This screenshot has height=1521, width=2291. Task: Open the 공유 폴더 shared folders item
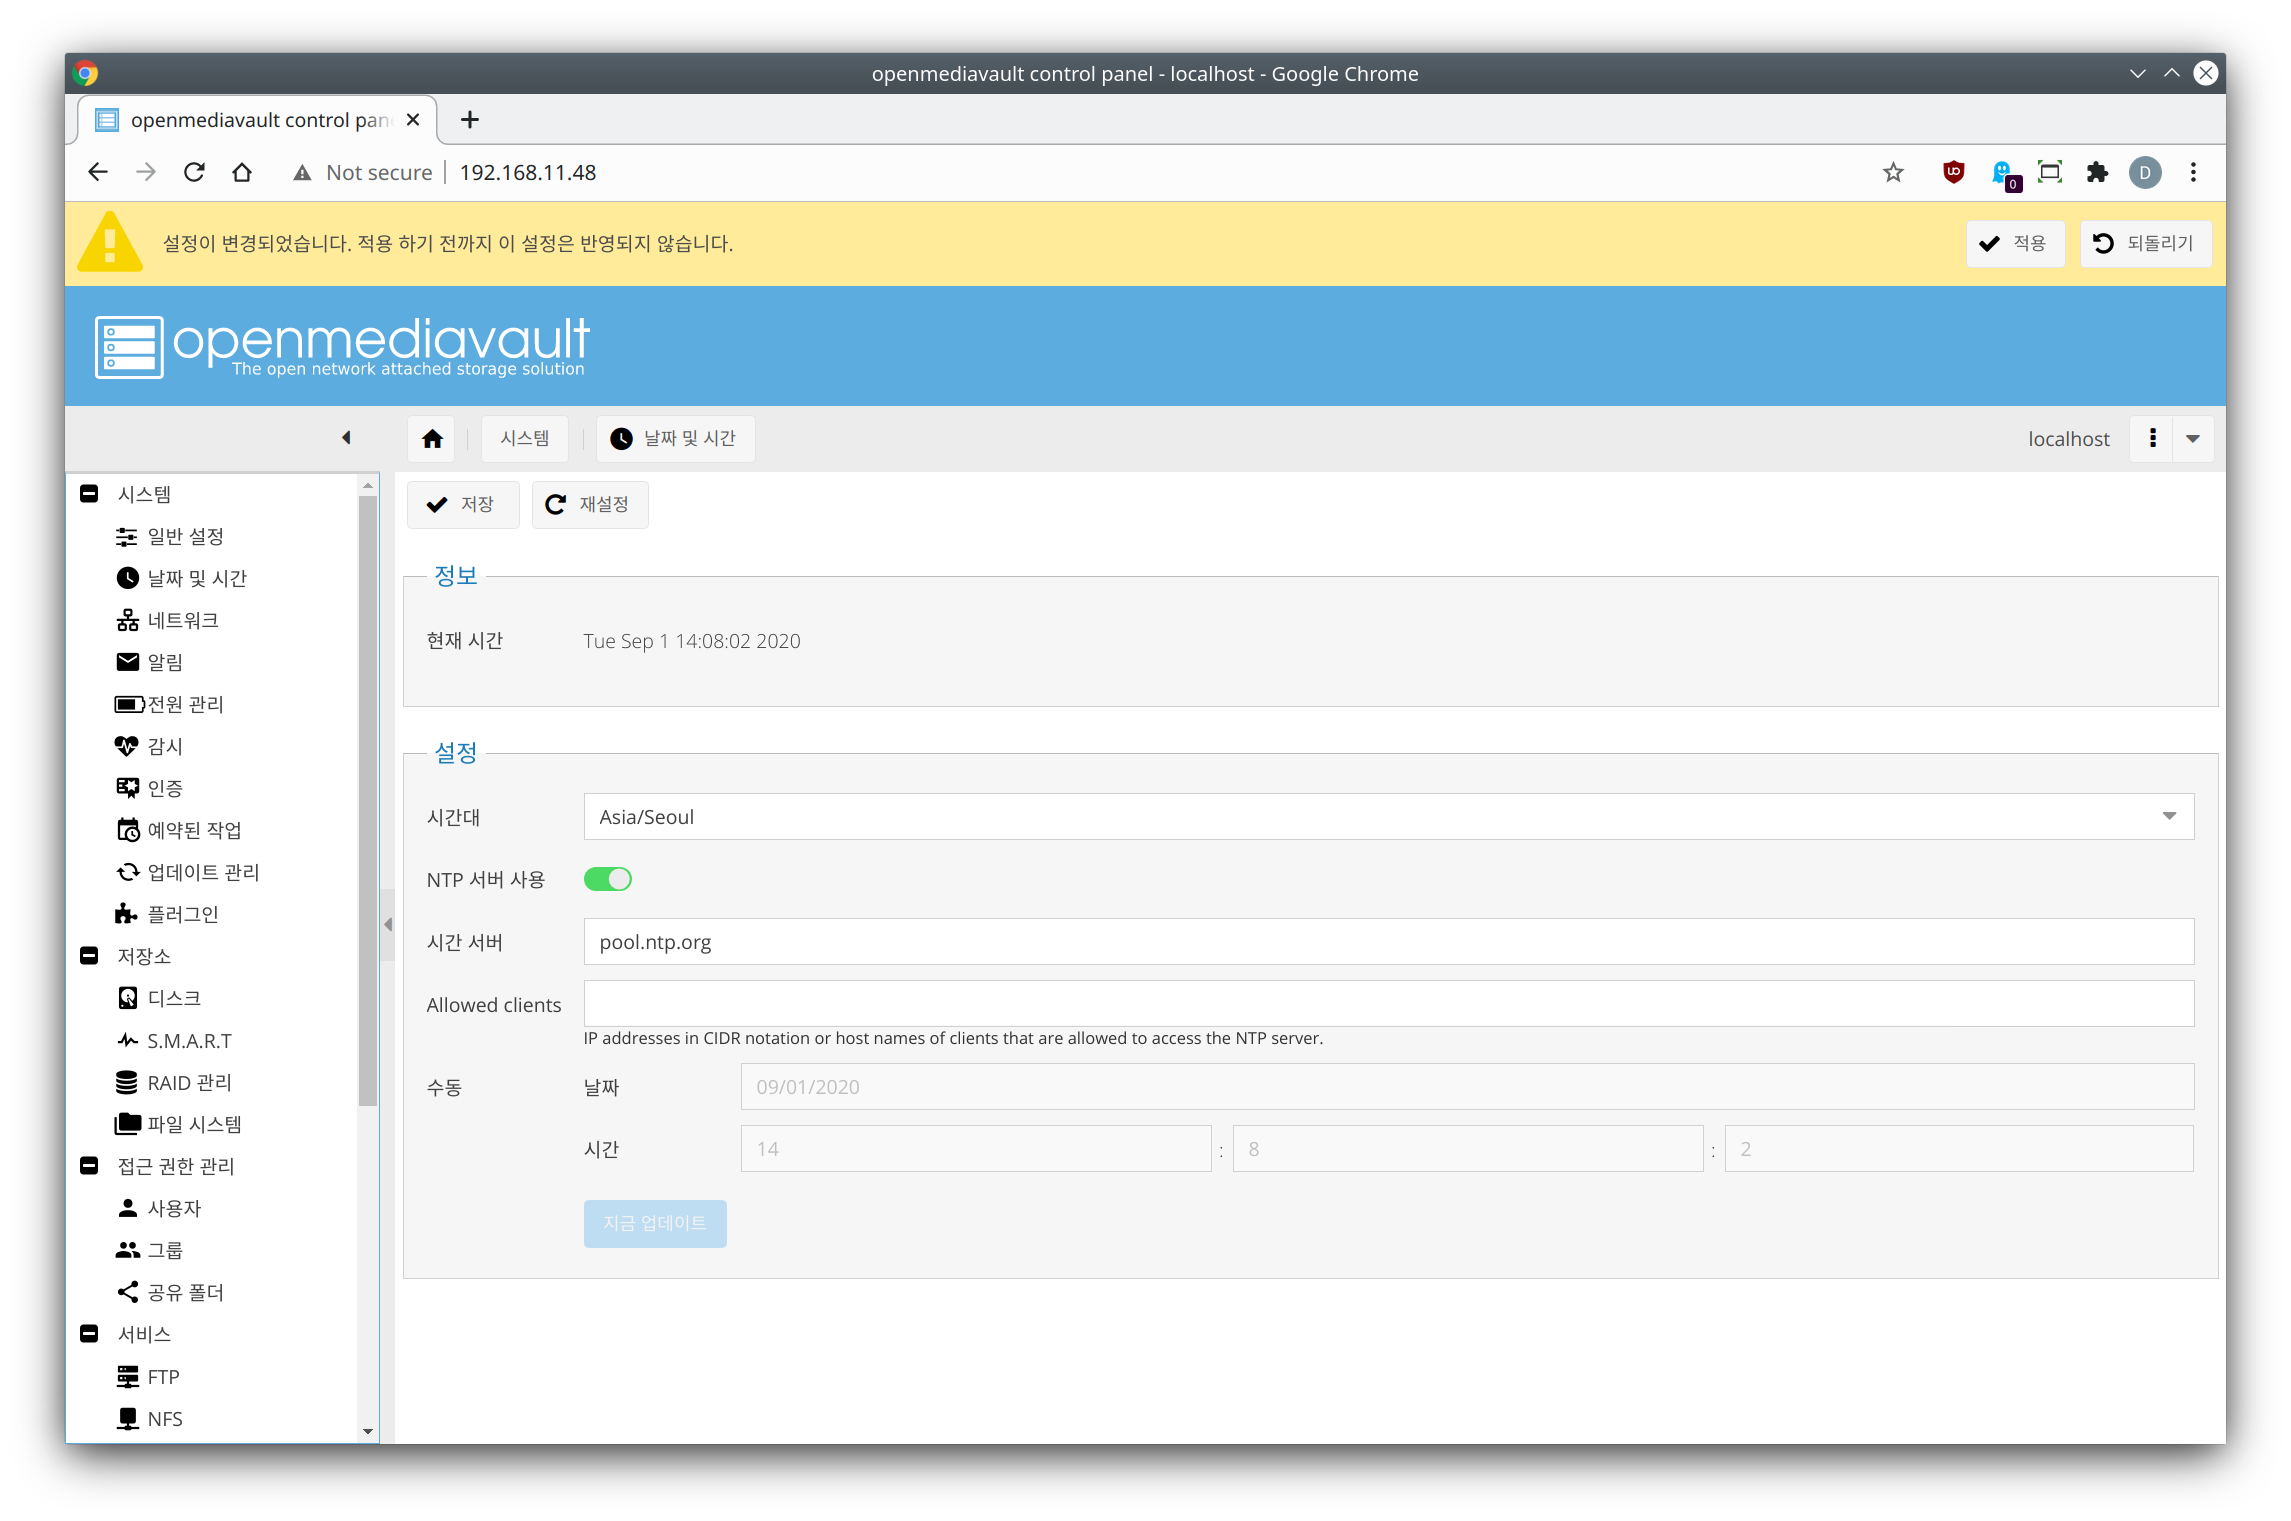[185, 1292]
